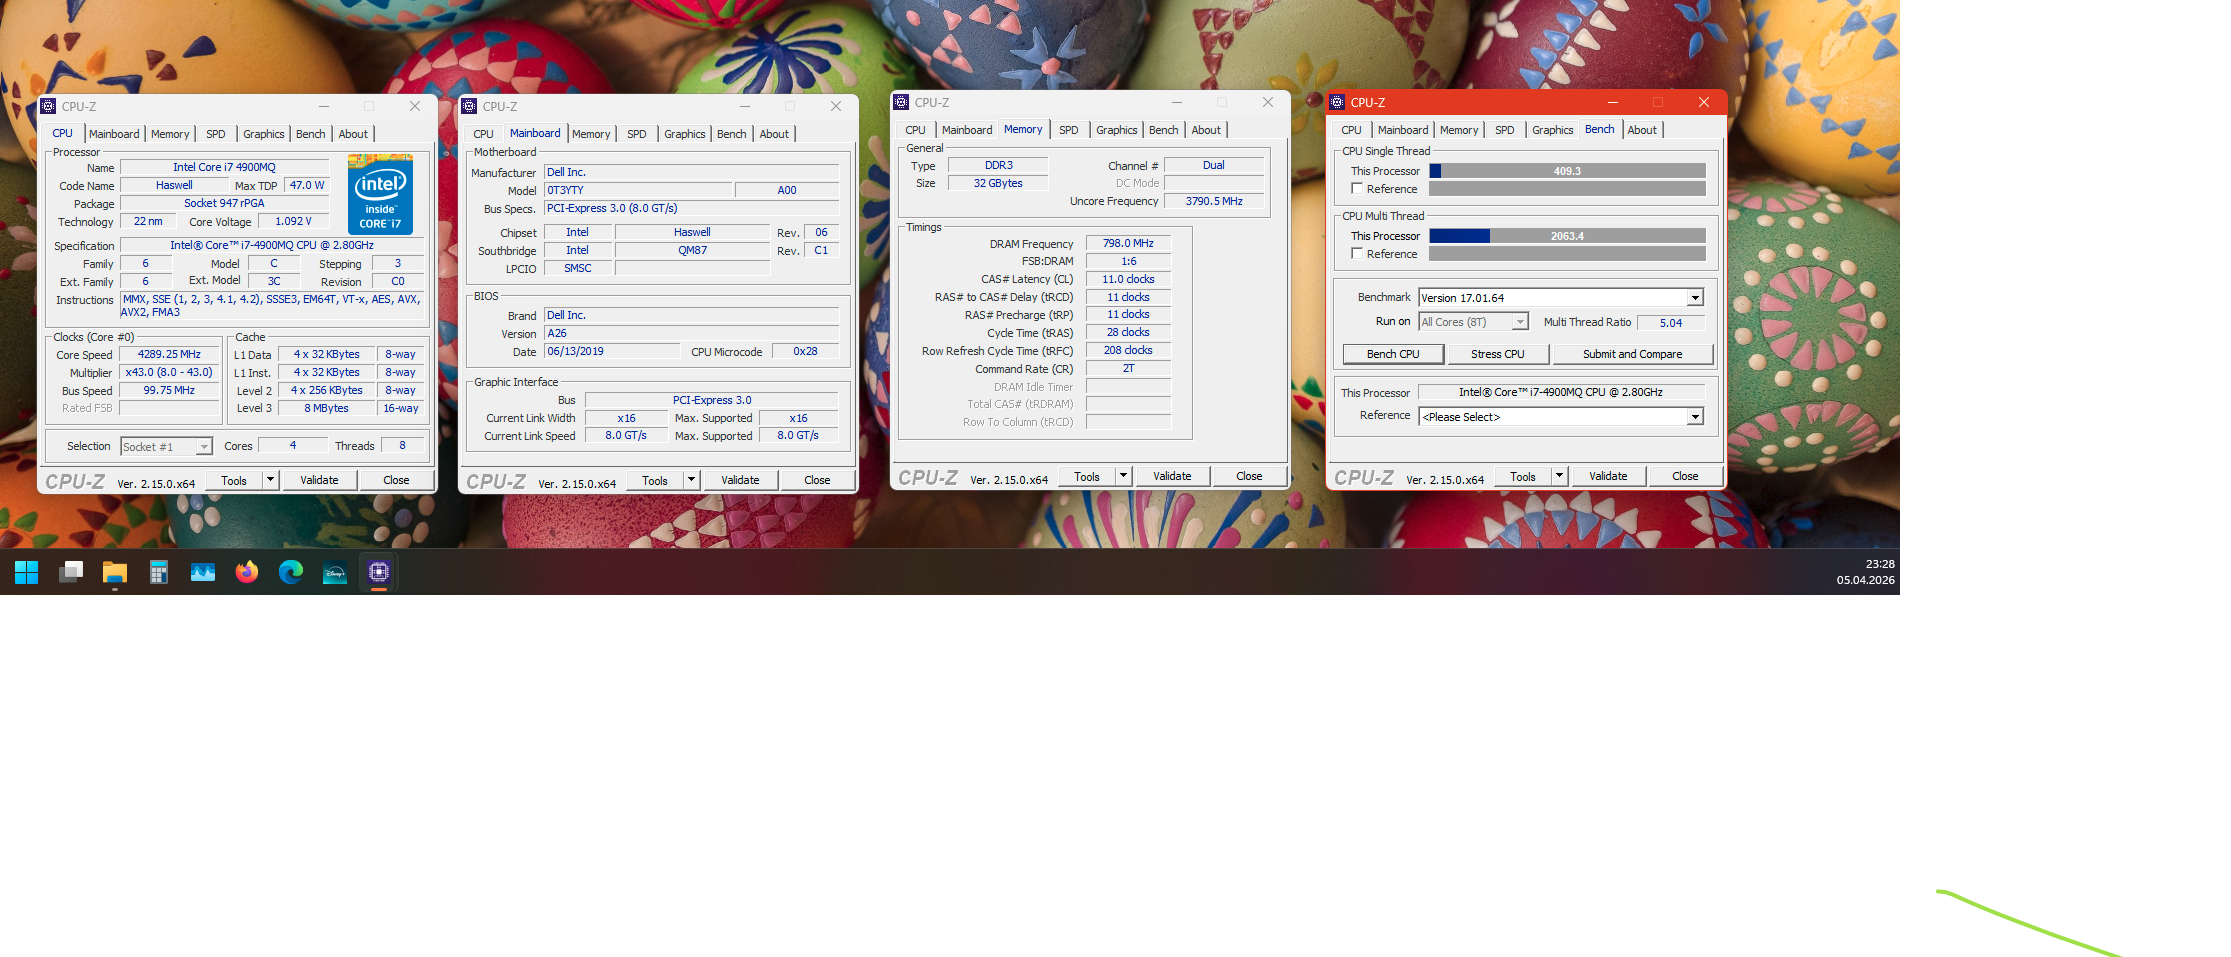2231x957 pixels.
Task: Open the Reference 'Please Select' dropdown
Action: tap(1695, 417)
